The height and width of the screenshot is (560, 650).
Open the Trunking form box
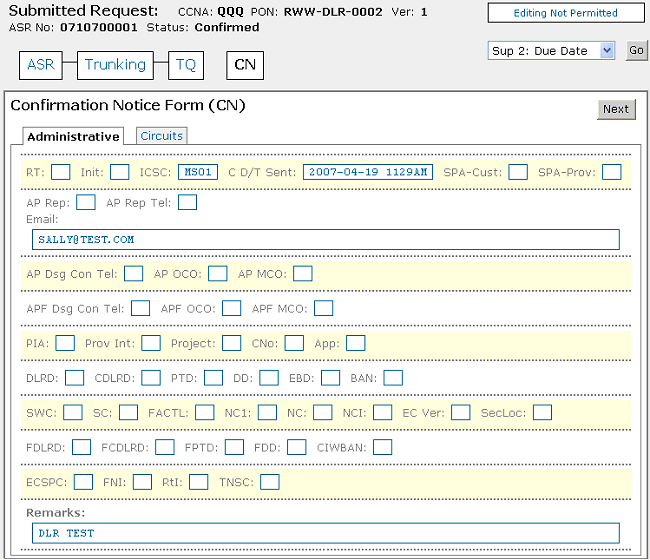click(x=115, y=65)
